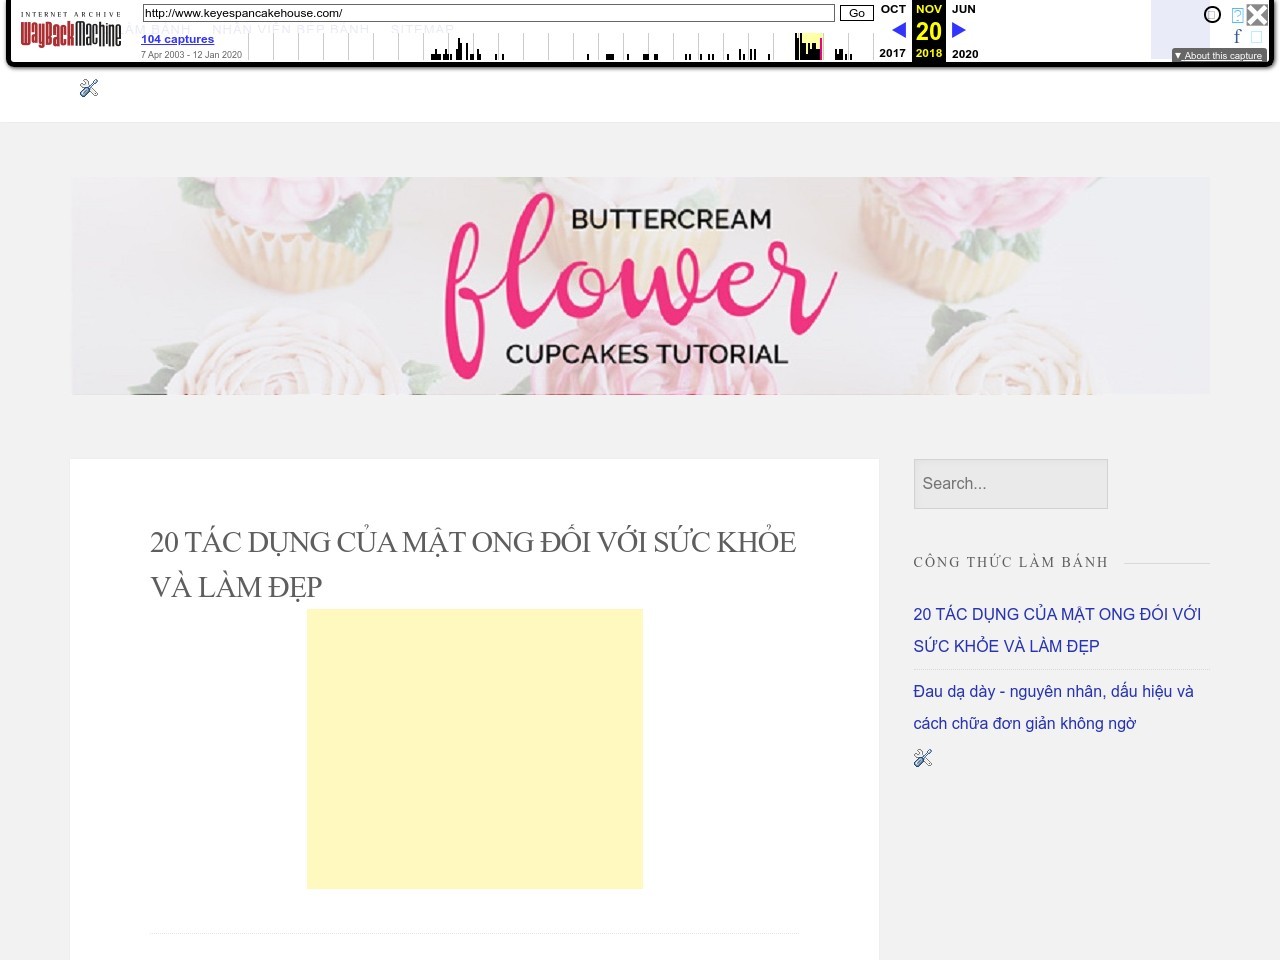Click the Twitter share icon beside Facebook

[x=1257, y=37]
